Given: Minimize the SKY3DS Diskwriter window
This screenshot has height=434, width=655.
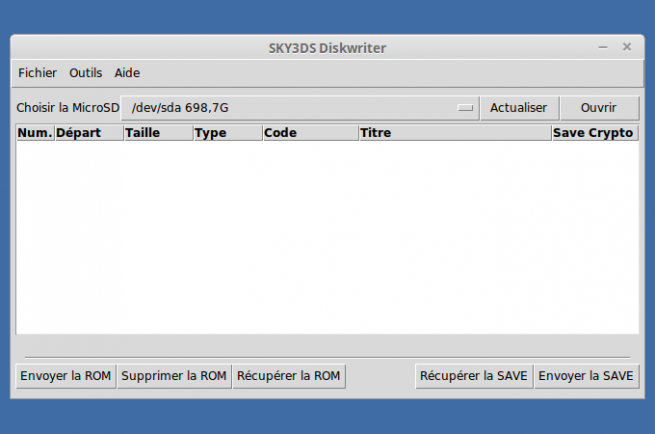Looking at the screenshot, I should 603,47.
